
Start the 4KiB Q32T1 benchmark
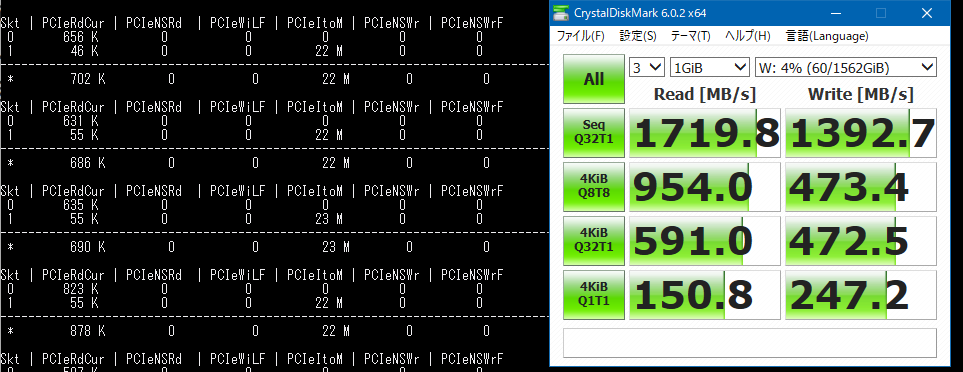coord(594,241)
